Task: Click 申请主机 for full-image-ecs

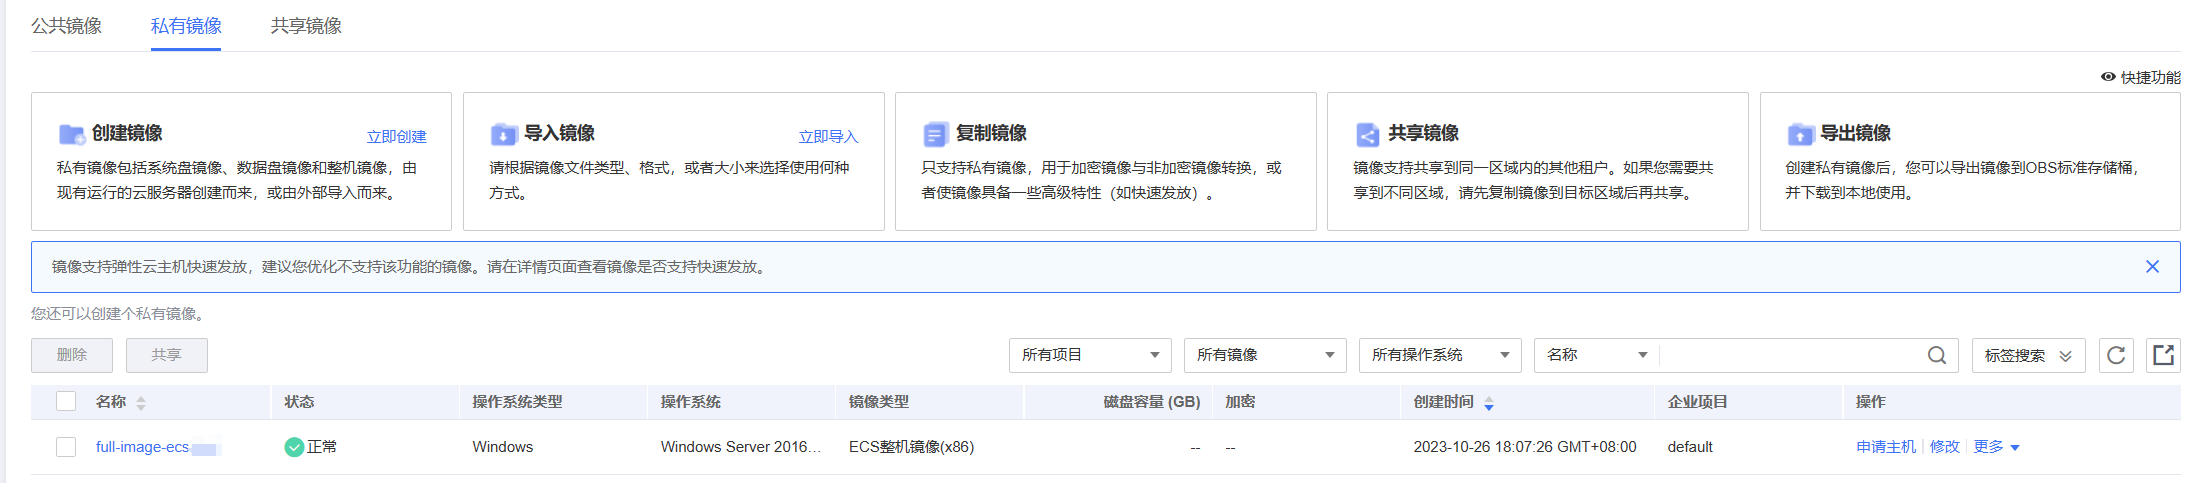Action: tap(1886, 447)
